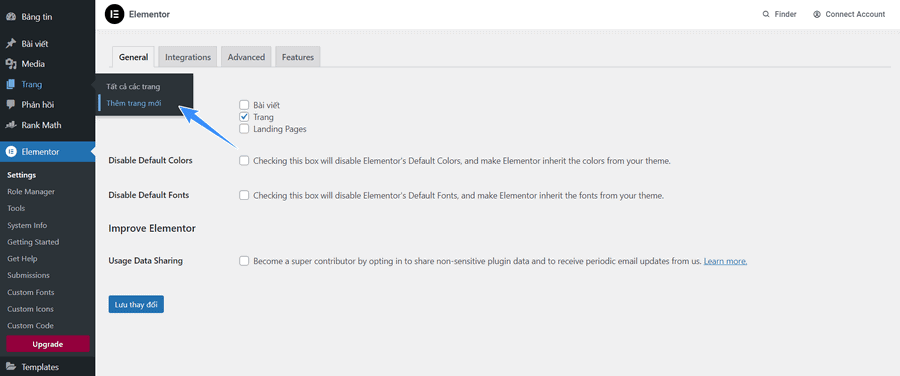This screenshot has width=900, height=376.
Task: Click the Templates folder icon
Action: [10, 367]
